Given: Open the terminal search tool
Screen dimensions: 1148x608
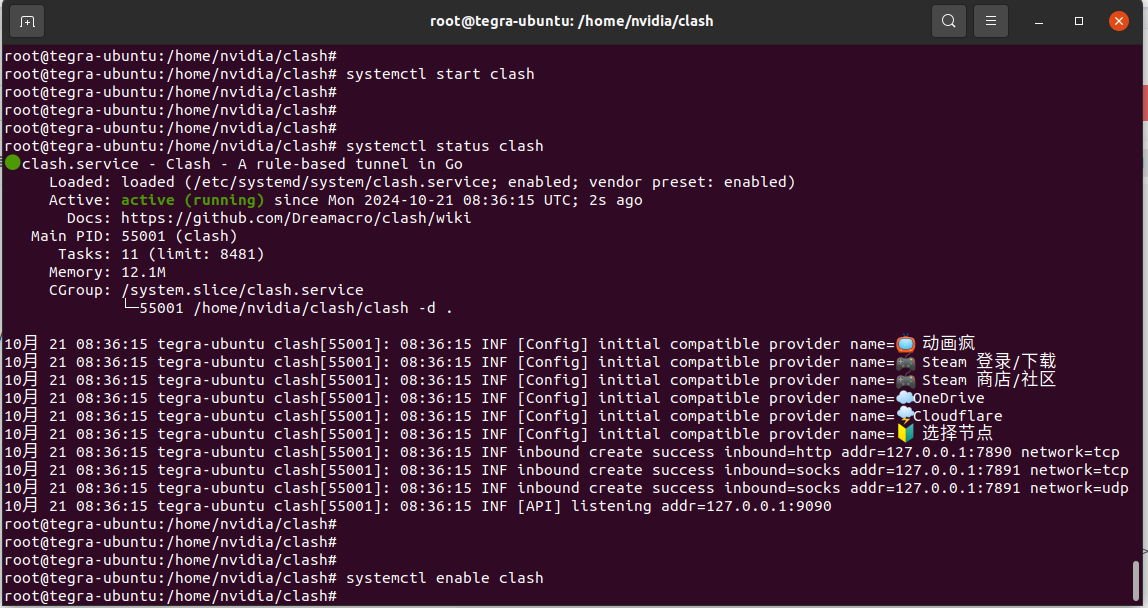Looking at the screenshot, I should pos(948,21).
